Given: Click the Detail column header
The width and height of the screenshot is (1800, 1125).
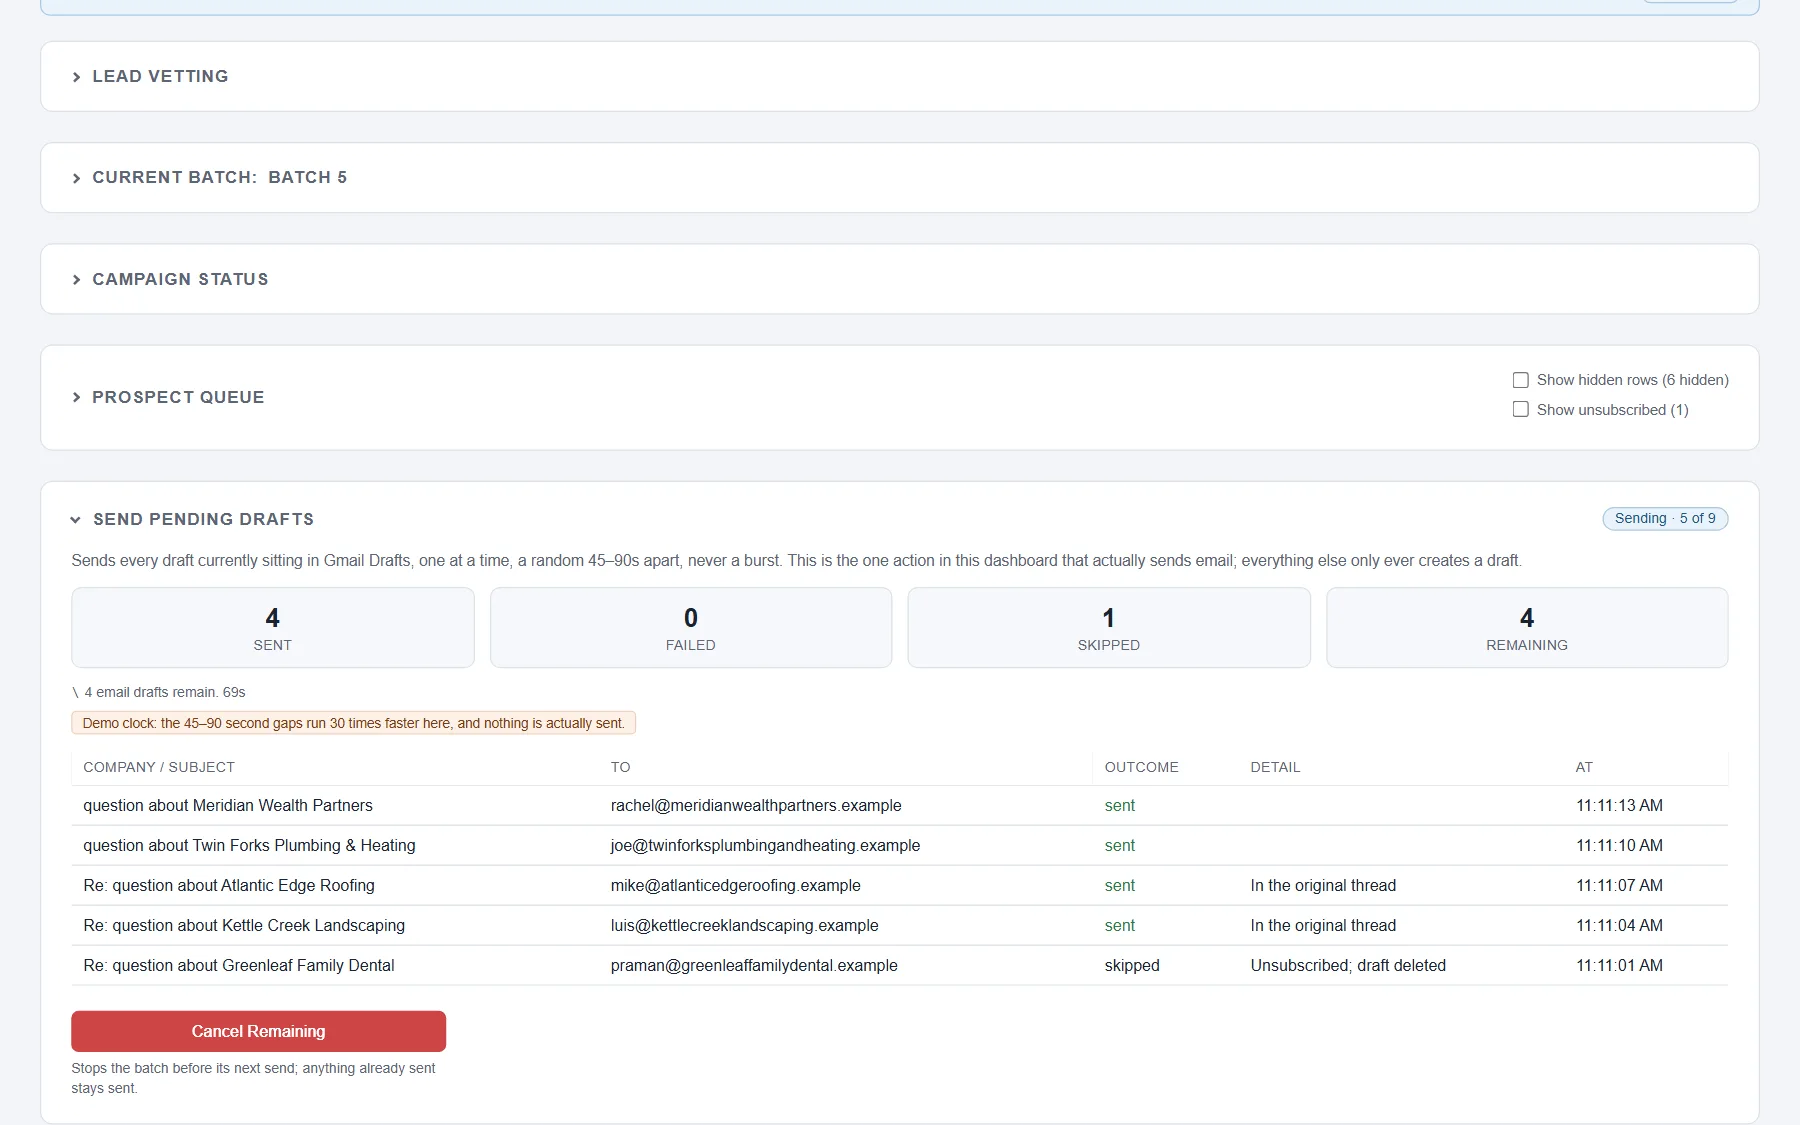Looking at the screenshot, I should (1275, 767).
